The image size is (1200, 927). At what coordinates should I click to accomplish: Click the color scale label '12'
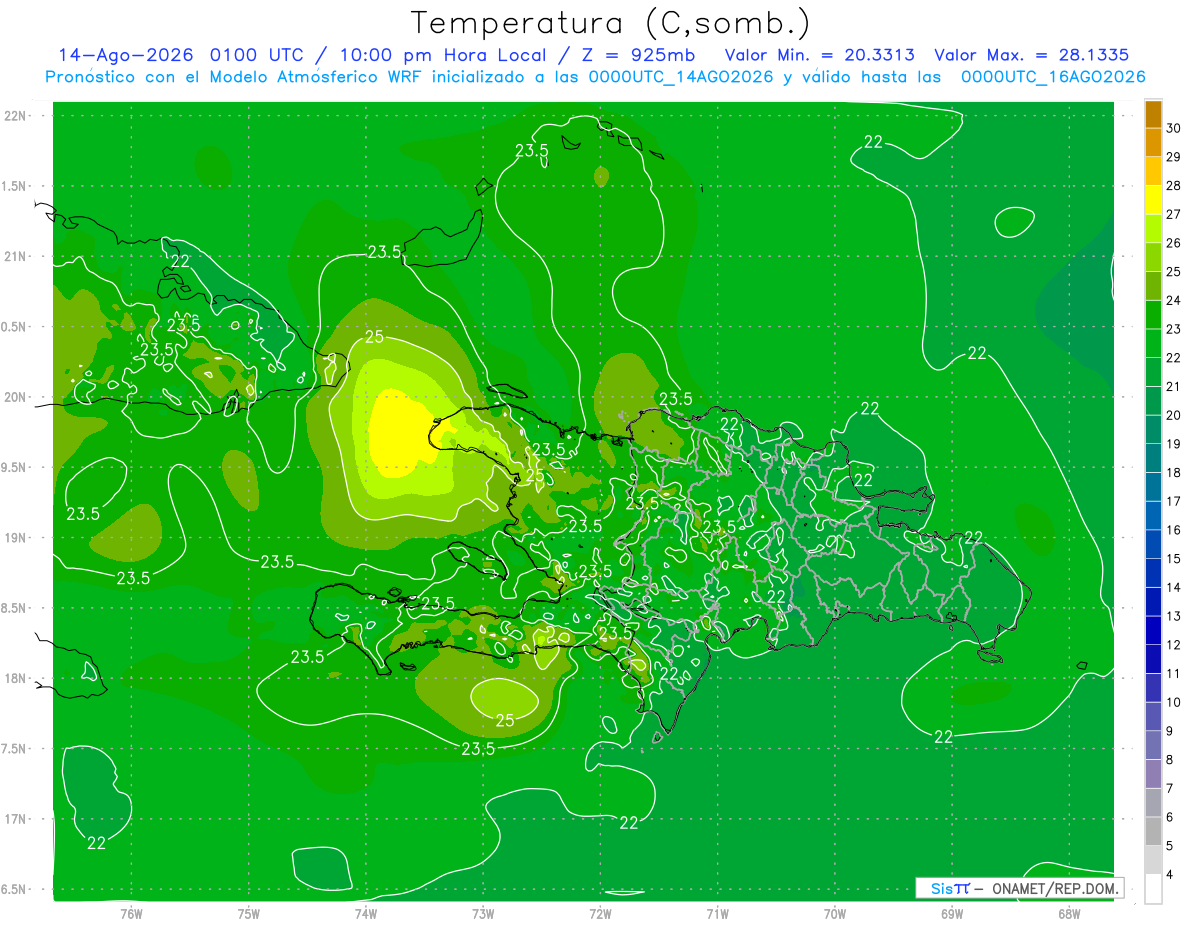tap(1174, 645)
